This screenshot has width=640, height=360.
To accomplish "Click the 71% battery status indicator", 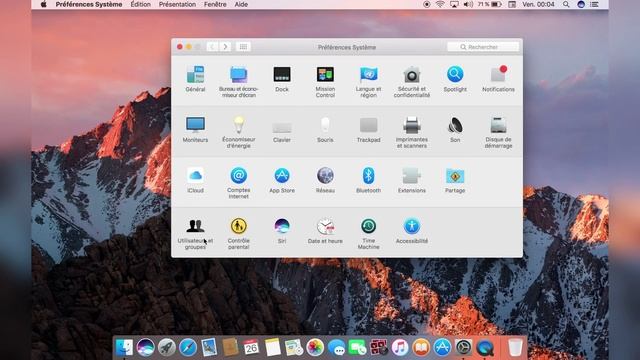I will coord(489,4).
